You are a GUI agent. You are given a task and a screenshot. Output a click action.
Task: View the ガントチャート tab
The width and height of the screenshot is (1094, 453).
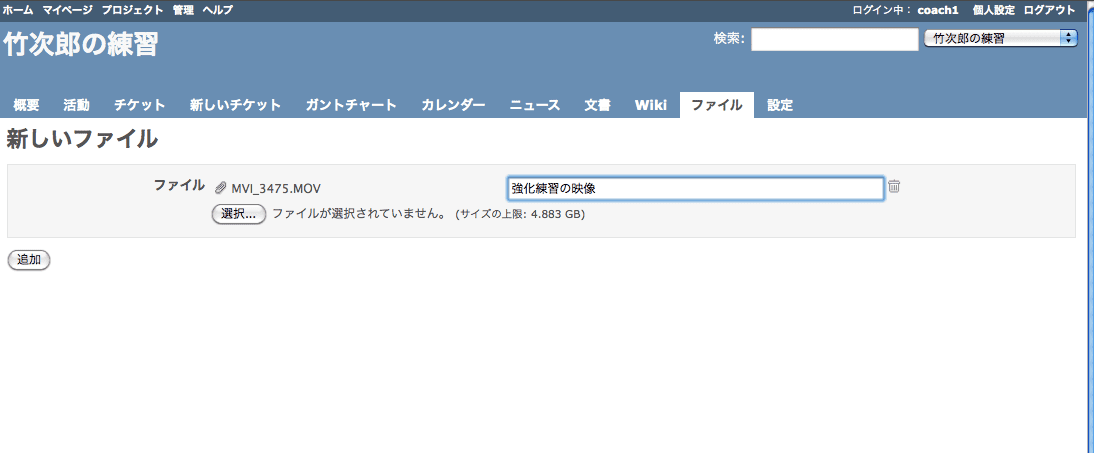coord(351,105)
